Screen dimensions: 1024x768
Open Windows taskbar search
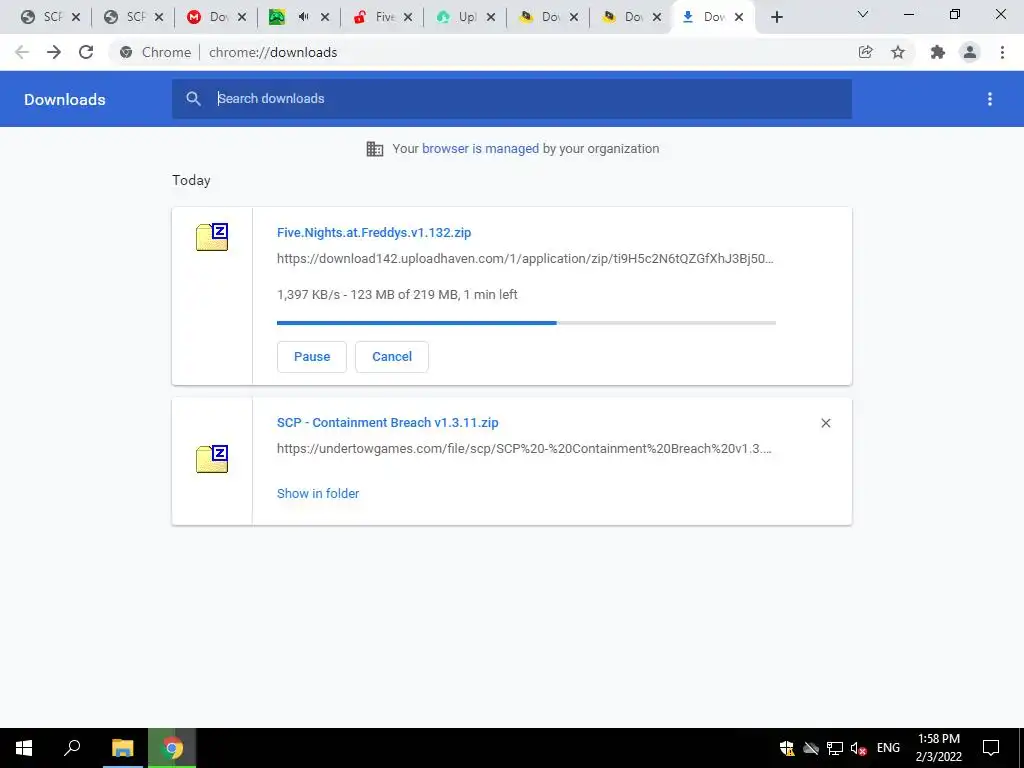(72, 748)
